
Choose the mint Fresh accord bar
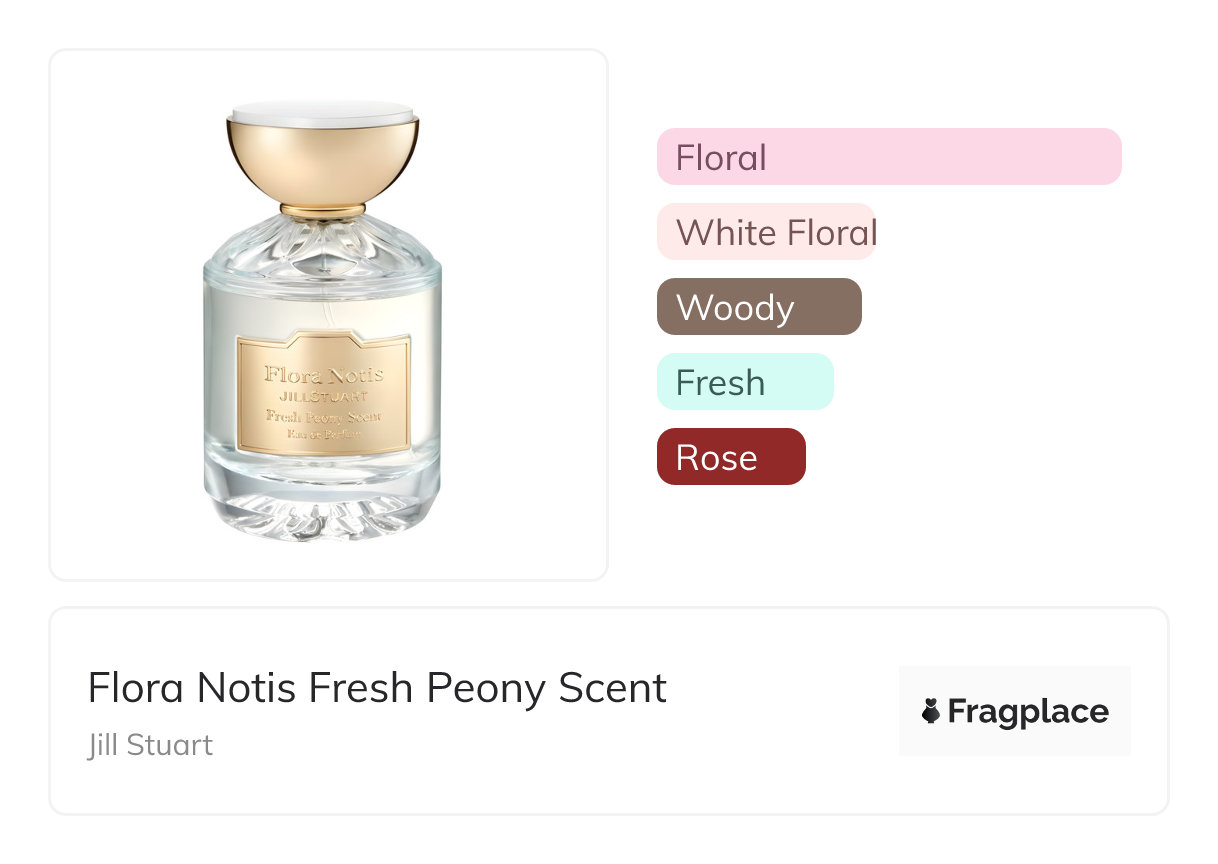(x=744, y=382)
